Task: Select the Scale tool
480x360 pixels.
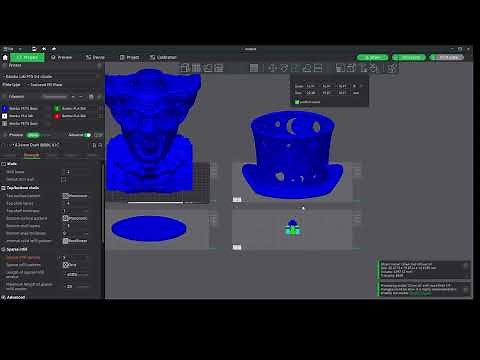Action: pyautogui.click(x=295, y=68)
